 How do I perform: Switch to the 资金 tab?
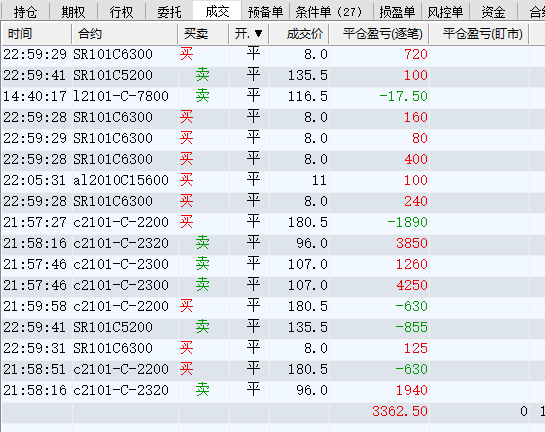[x=493, y=12]
